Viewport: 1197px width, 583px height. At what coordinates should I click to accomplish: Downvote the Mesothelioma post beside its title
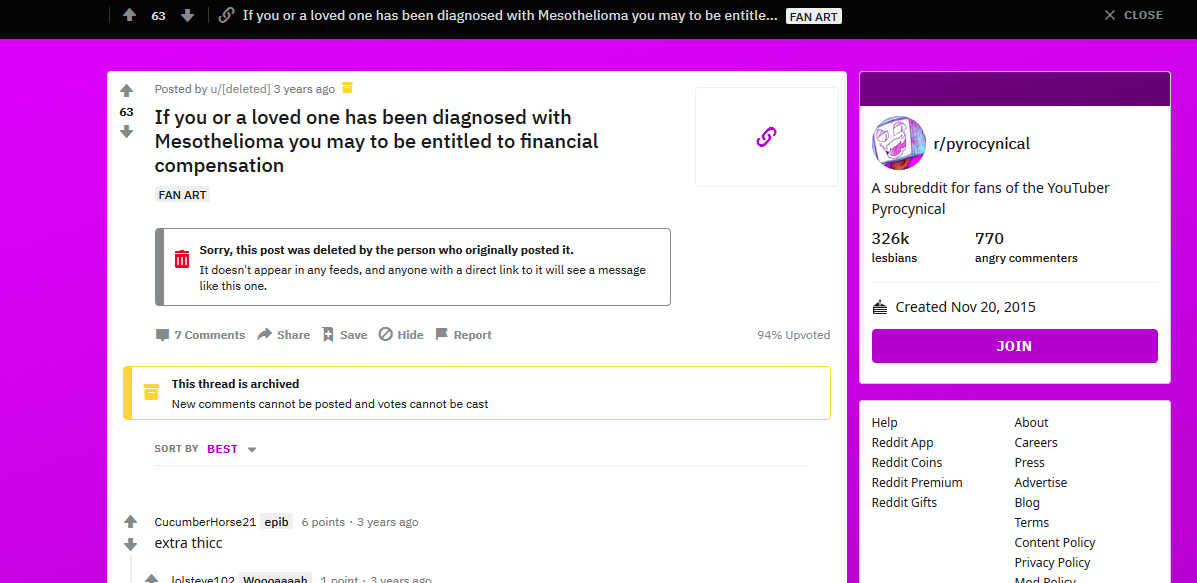[x=127, y=132]
